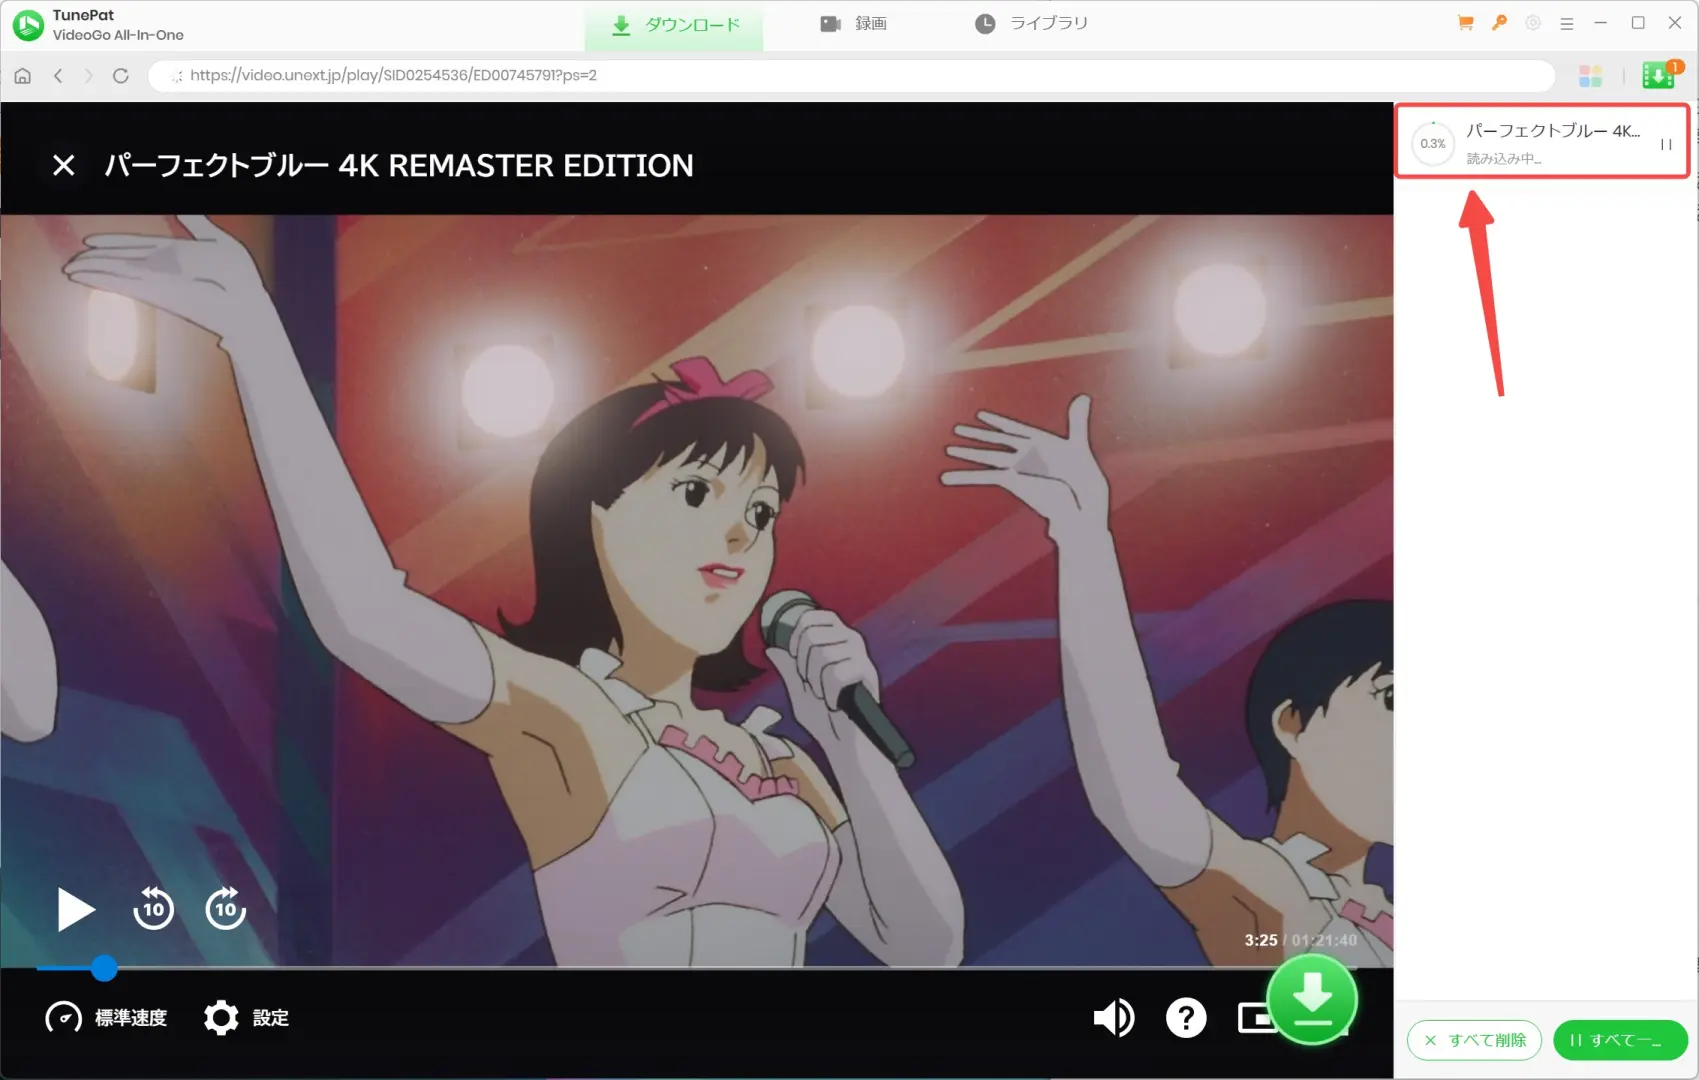The image size is (1699, 1080).
Task: Click the orange key registration icon
Action: pos(1499,22)
